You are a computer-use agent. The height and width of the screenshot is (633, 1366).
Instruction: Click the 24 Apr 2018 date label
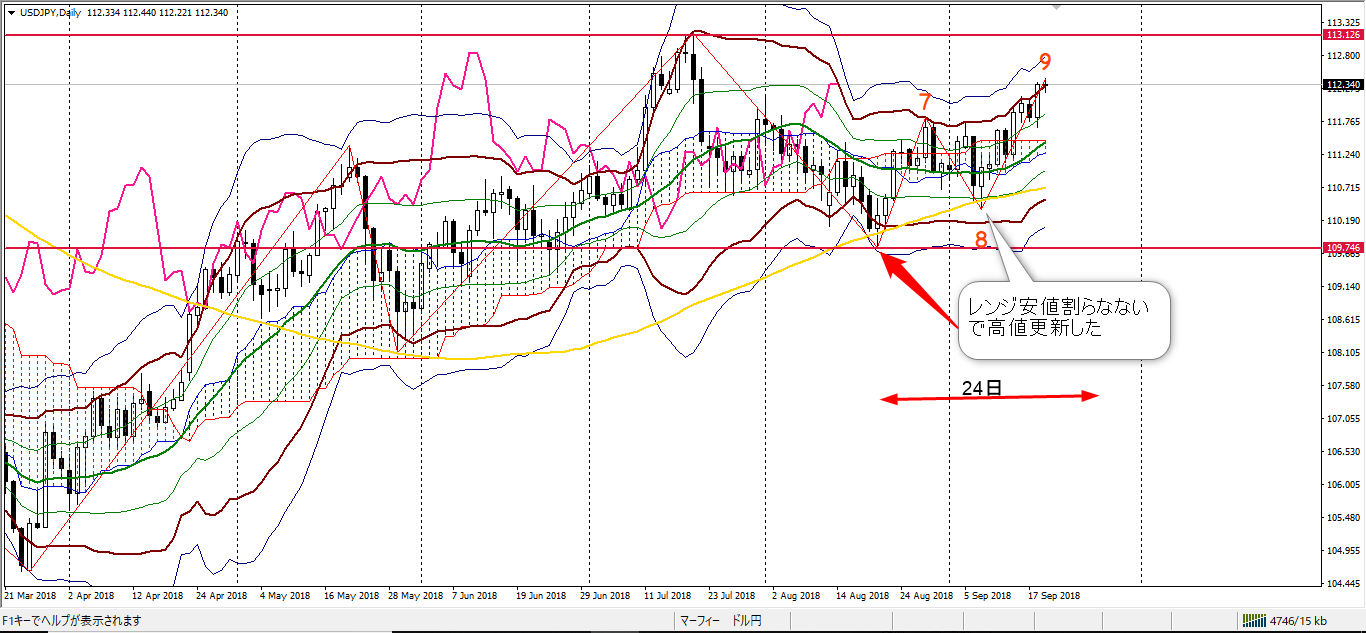point(221,595)
